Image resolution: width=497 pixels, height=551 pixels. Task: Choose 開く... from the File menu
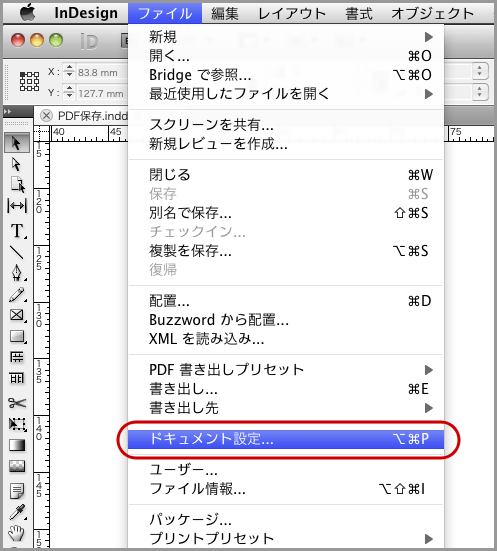pos(286,56)
